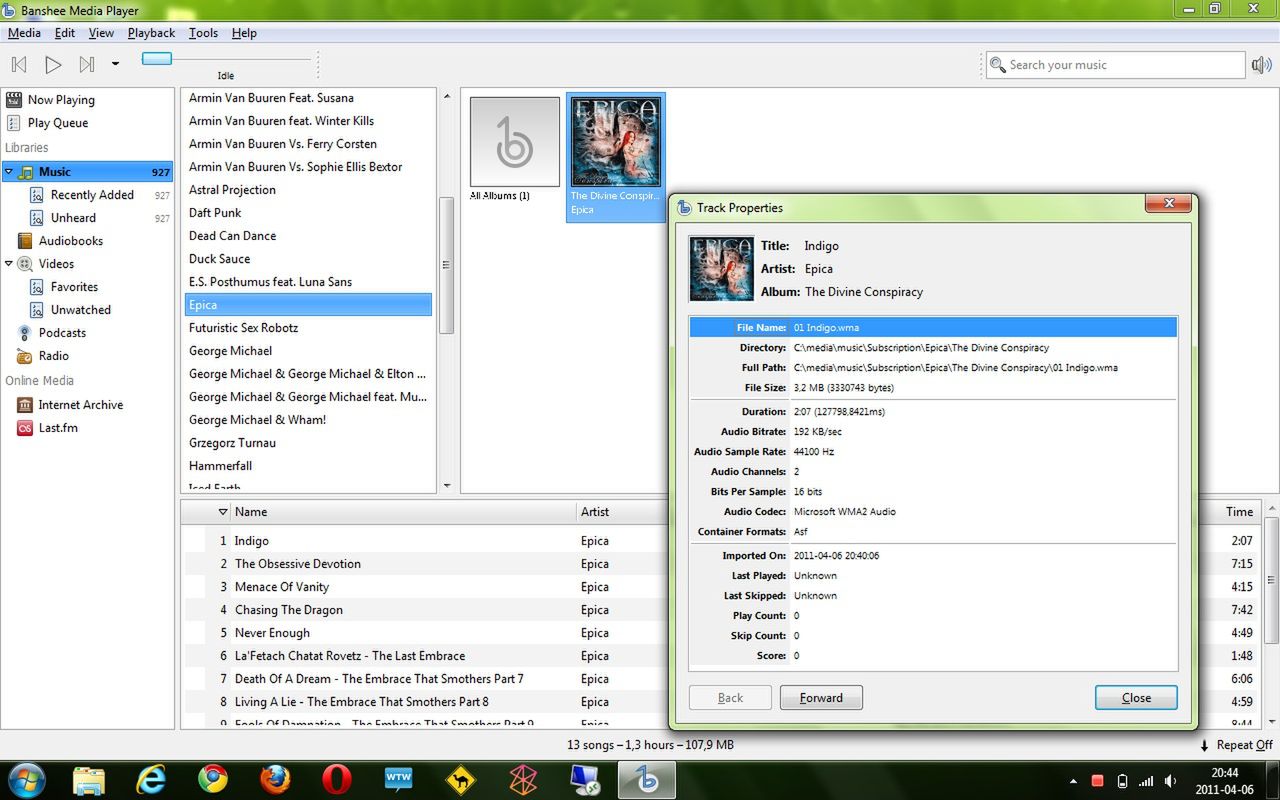Open Firefox from taskbar

tap(275, 780)
